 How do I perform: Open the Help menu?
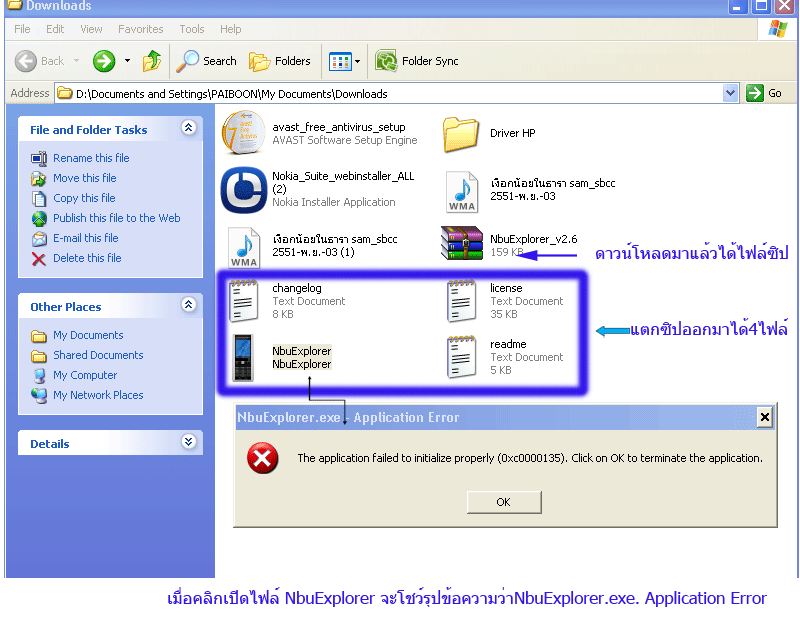pos(231,30)
